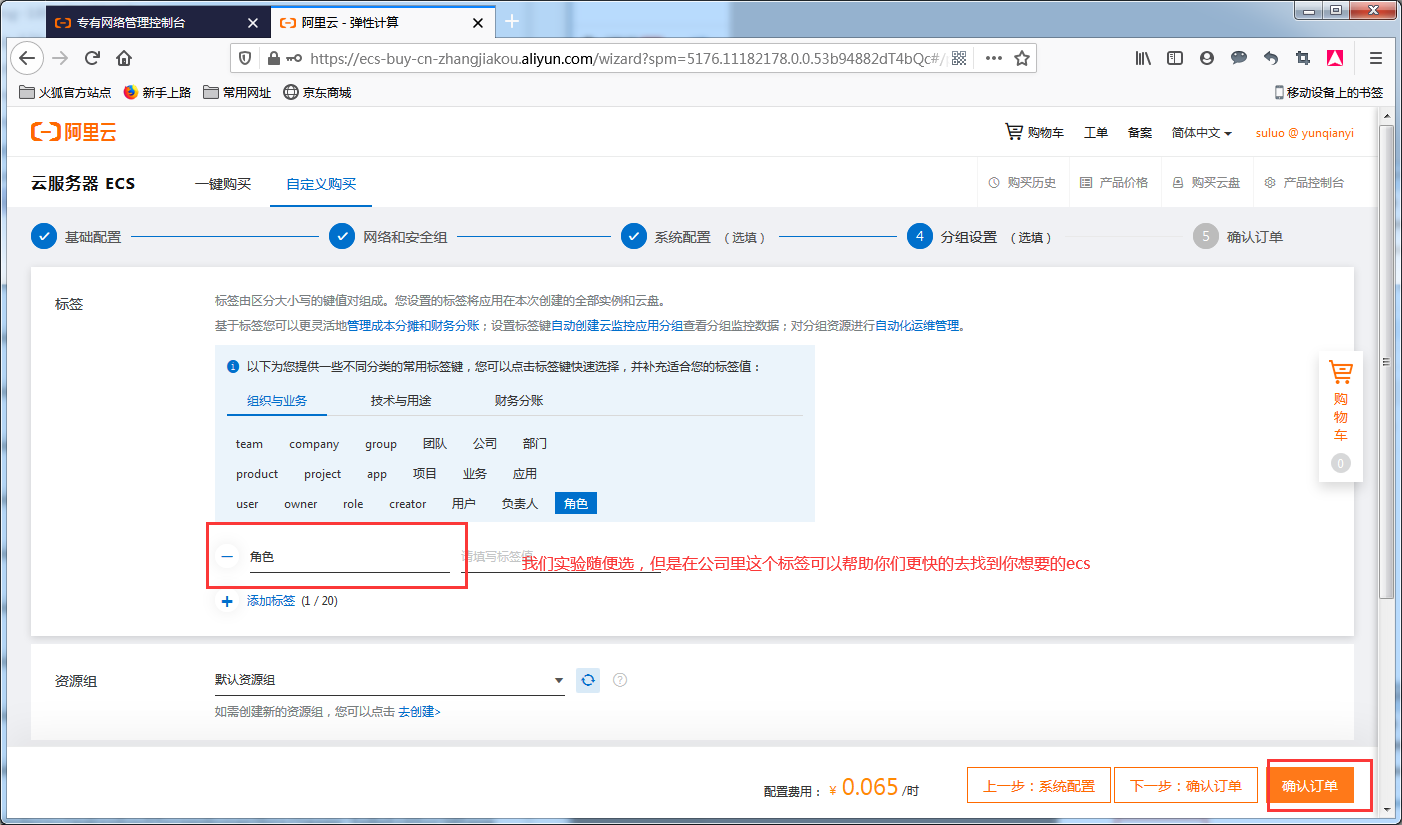
Task: Click the 备案 (filing) icon
Action: coord(1139,131)
